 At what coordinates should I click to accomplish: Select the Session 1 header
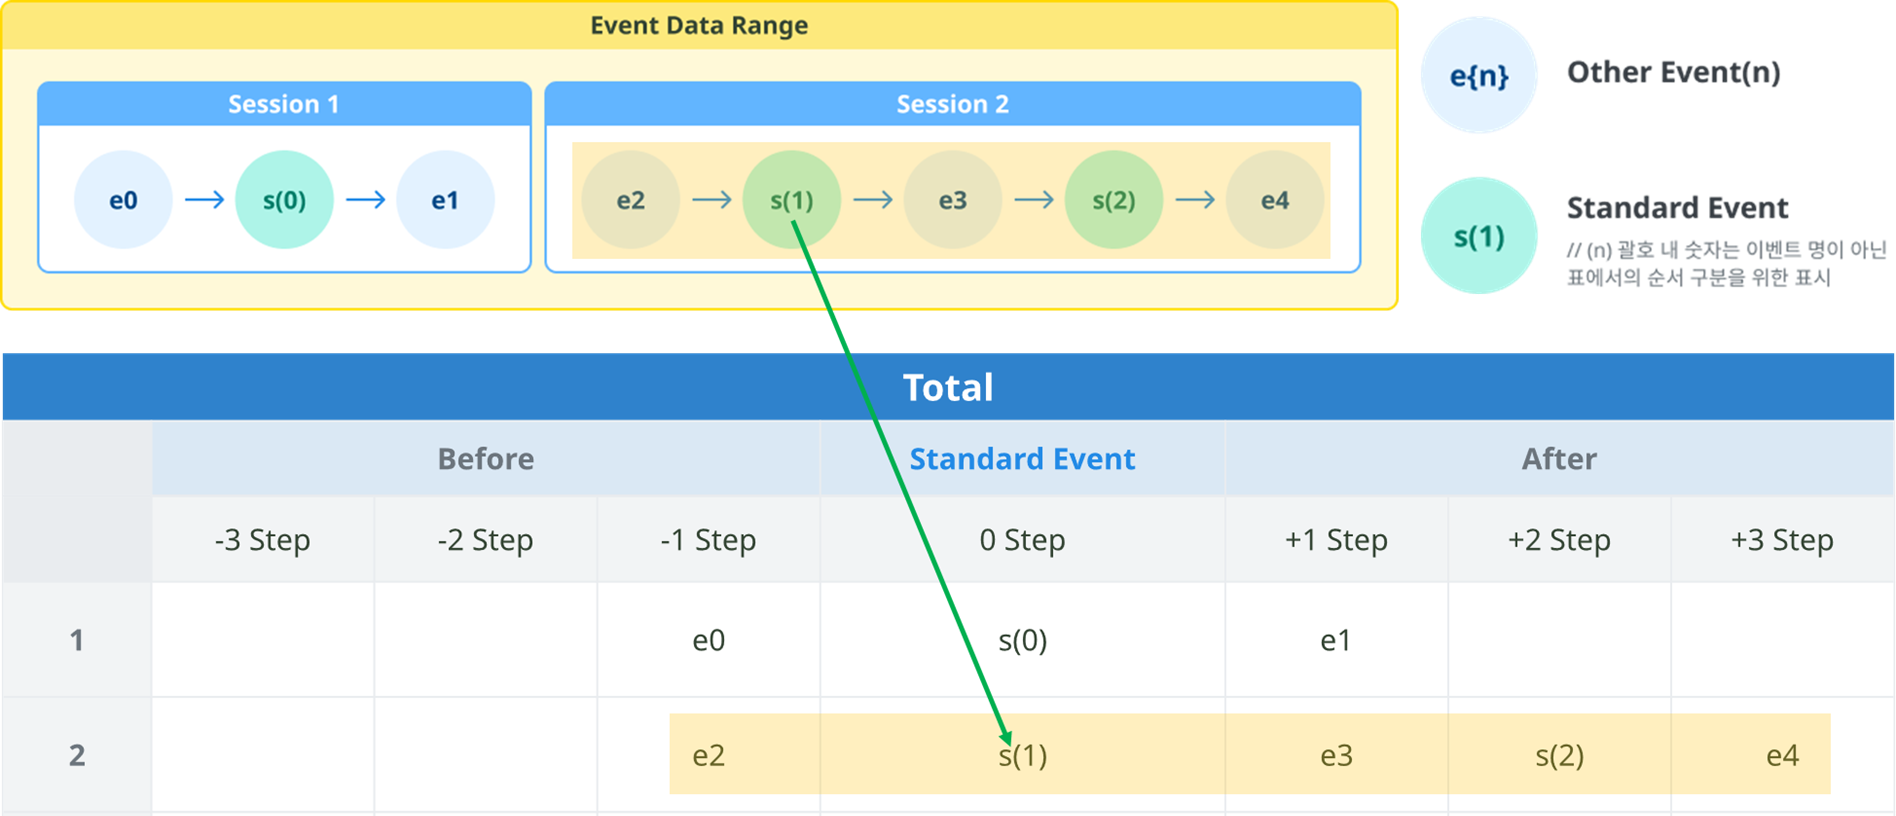click(284, 104)
